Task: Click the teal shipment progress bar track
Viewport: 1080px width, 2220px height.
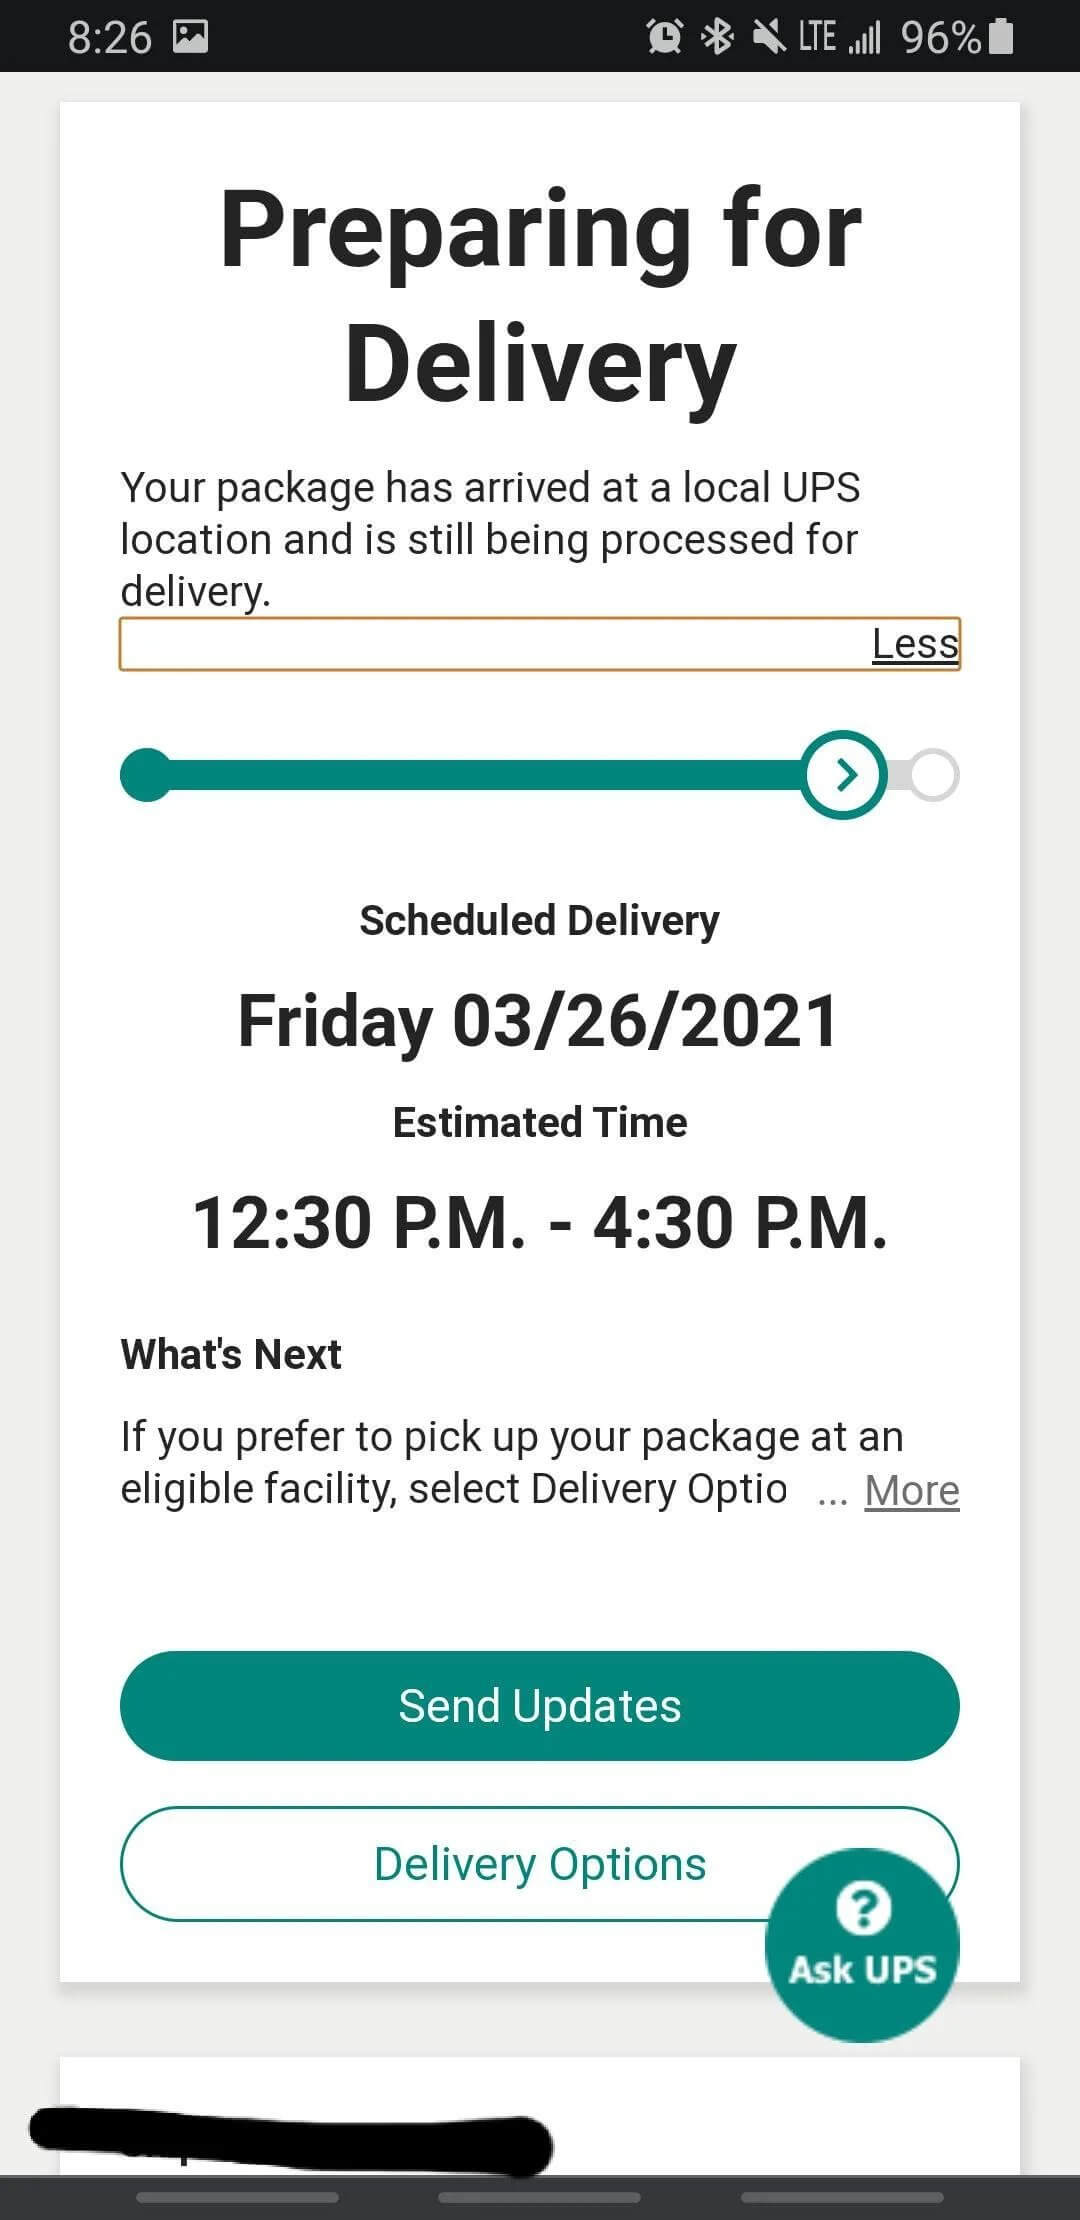Action: (x=480, y=775)
